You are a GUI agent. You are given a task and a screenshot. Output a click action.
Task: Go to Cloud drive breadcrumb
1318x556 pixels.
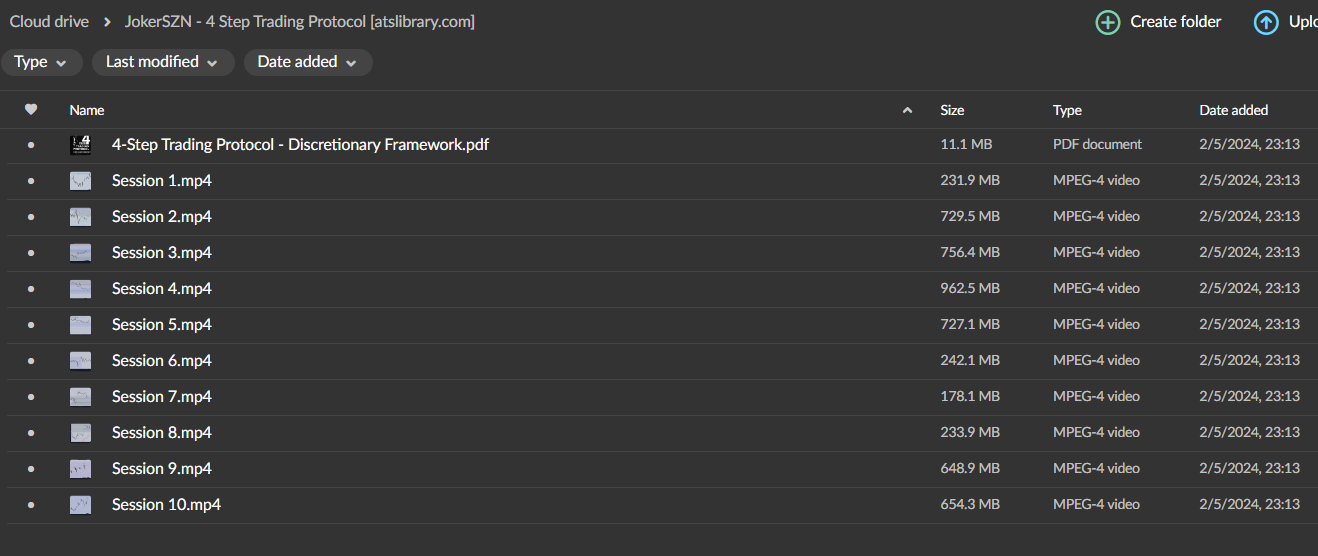click(x=49, y=21)
